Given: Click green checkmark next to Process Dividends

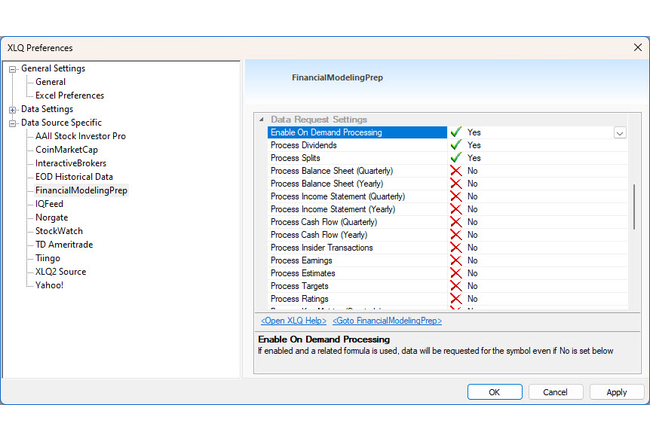Looking at the screenshot, I should [456, 145].
